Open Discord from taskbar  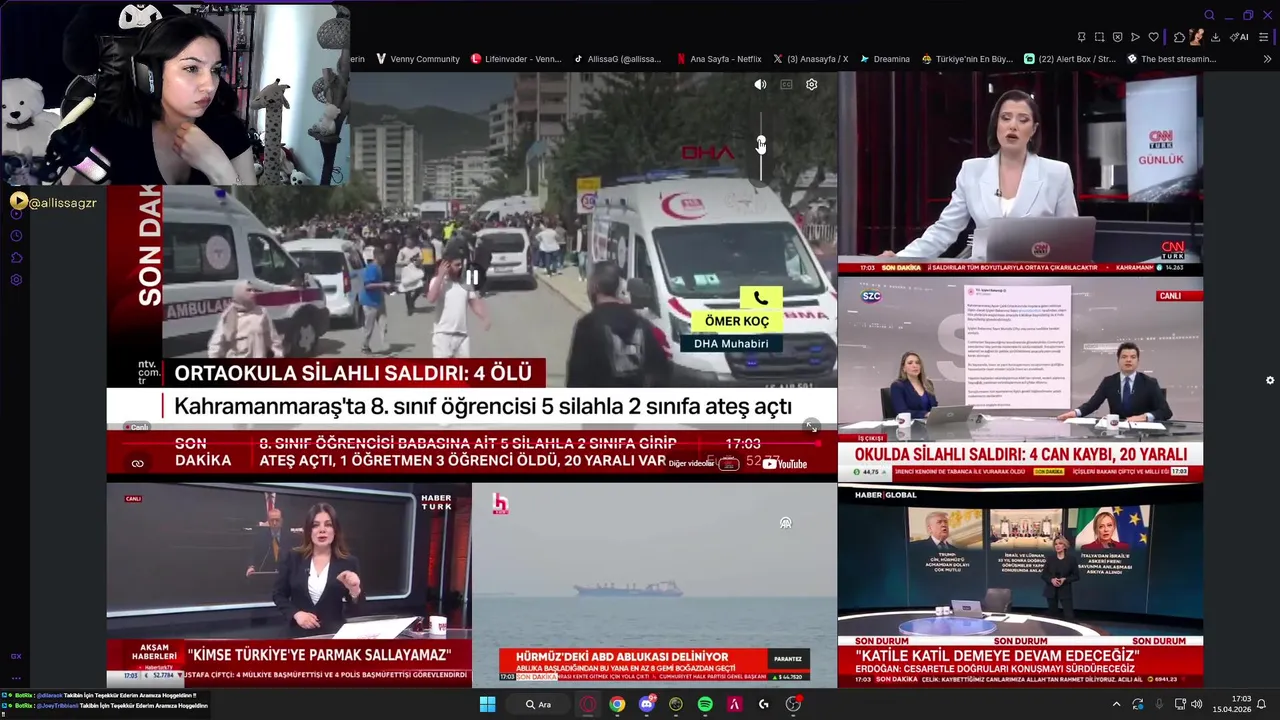click(647, 704)
